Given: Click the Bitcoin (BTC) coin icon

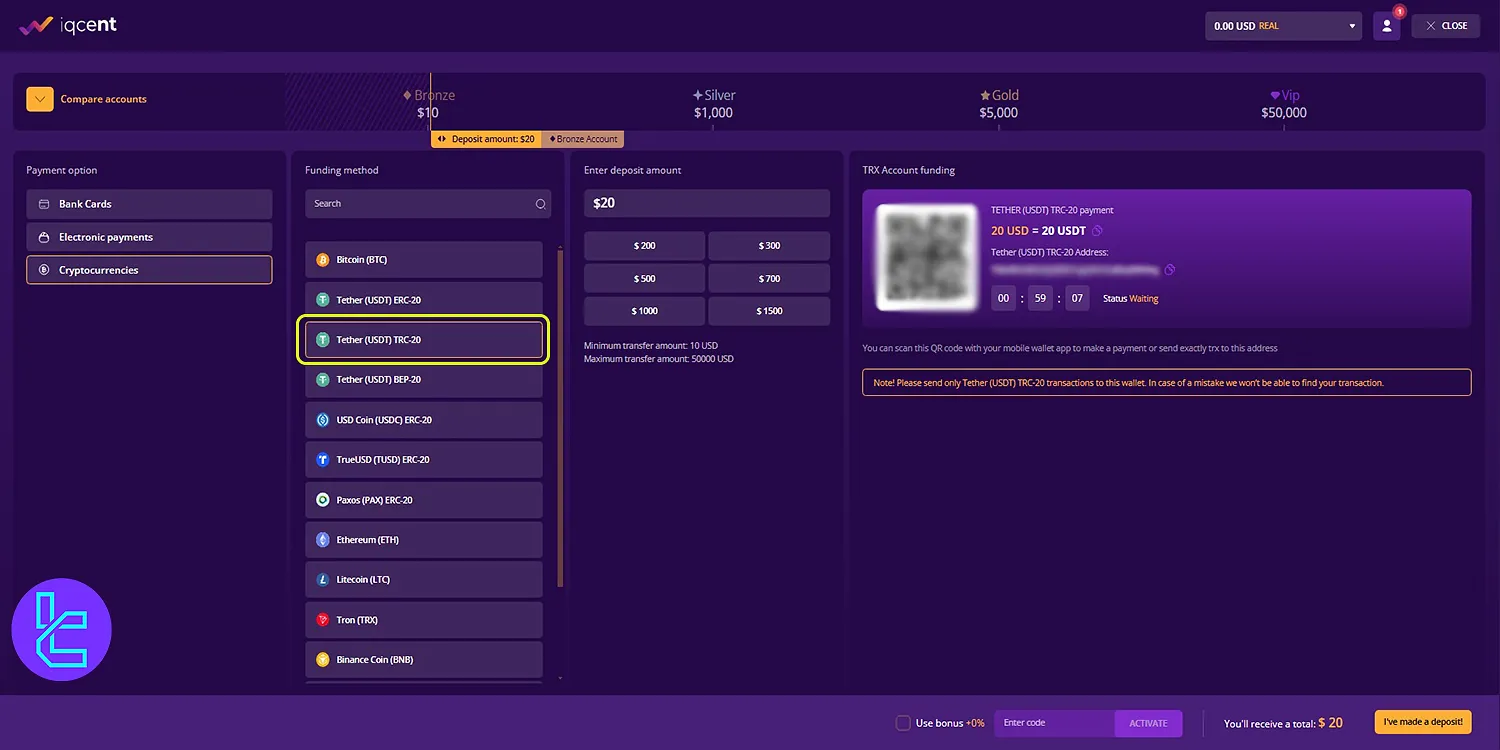Looking at the screenshot, I should pos(322,260).
